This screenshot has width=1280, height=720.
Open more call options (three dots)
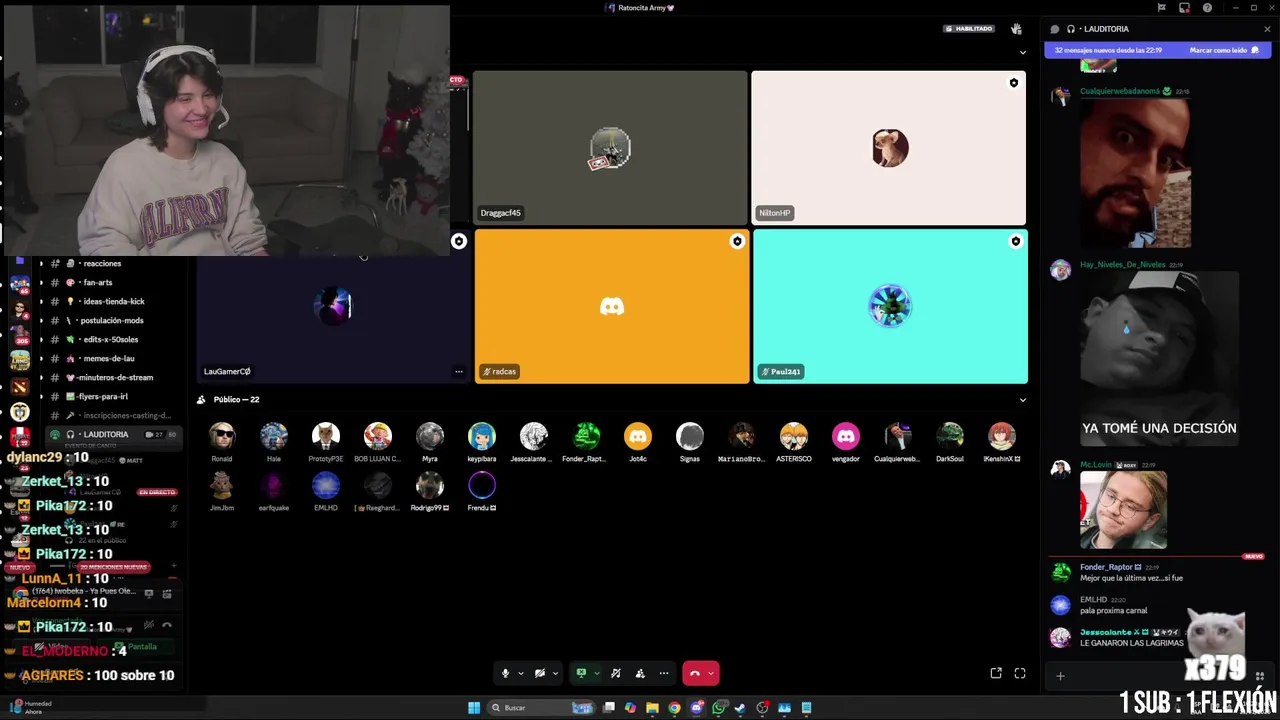(664, 673)
